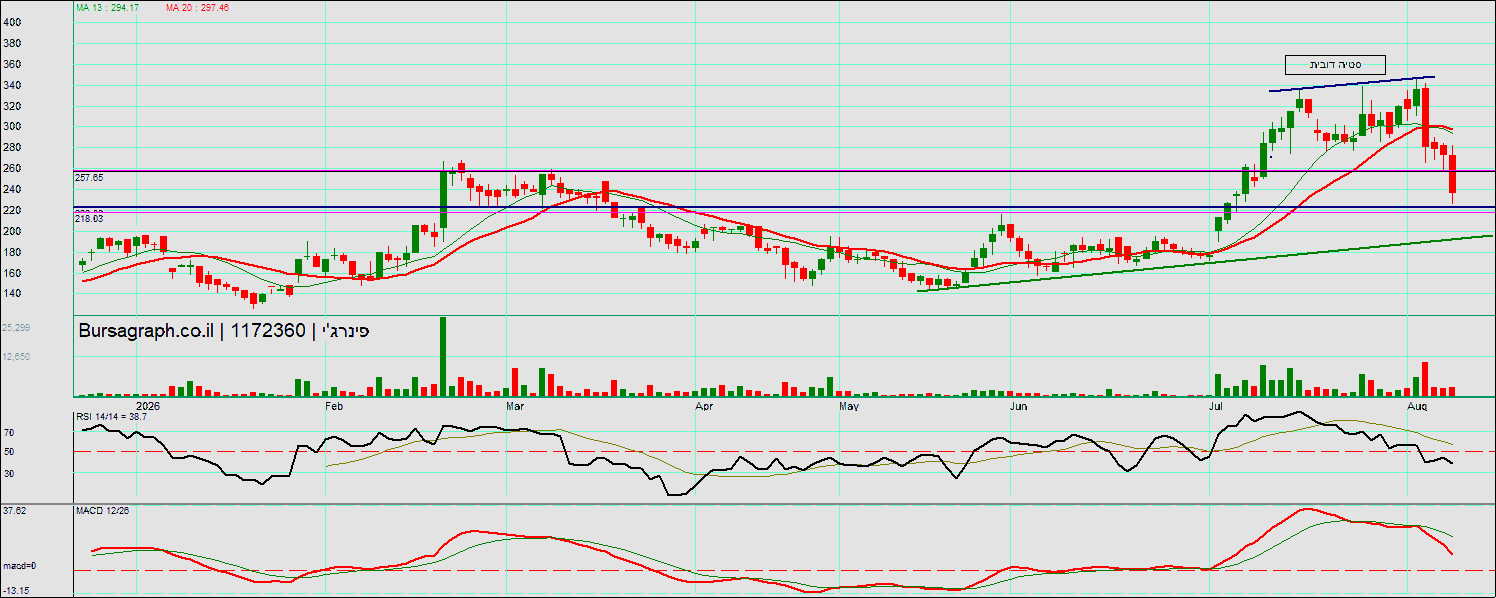Click the 257.65 price level label
1496x598 pixels.
pyautogui.click(x=89, y=177)
